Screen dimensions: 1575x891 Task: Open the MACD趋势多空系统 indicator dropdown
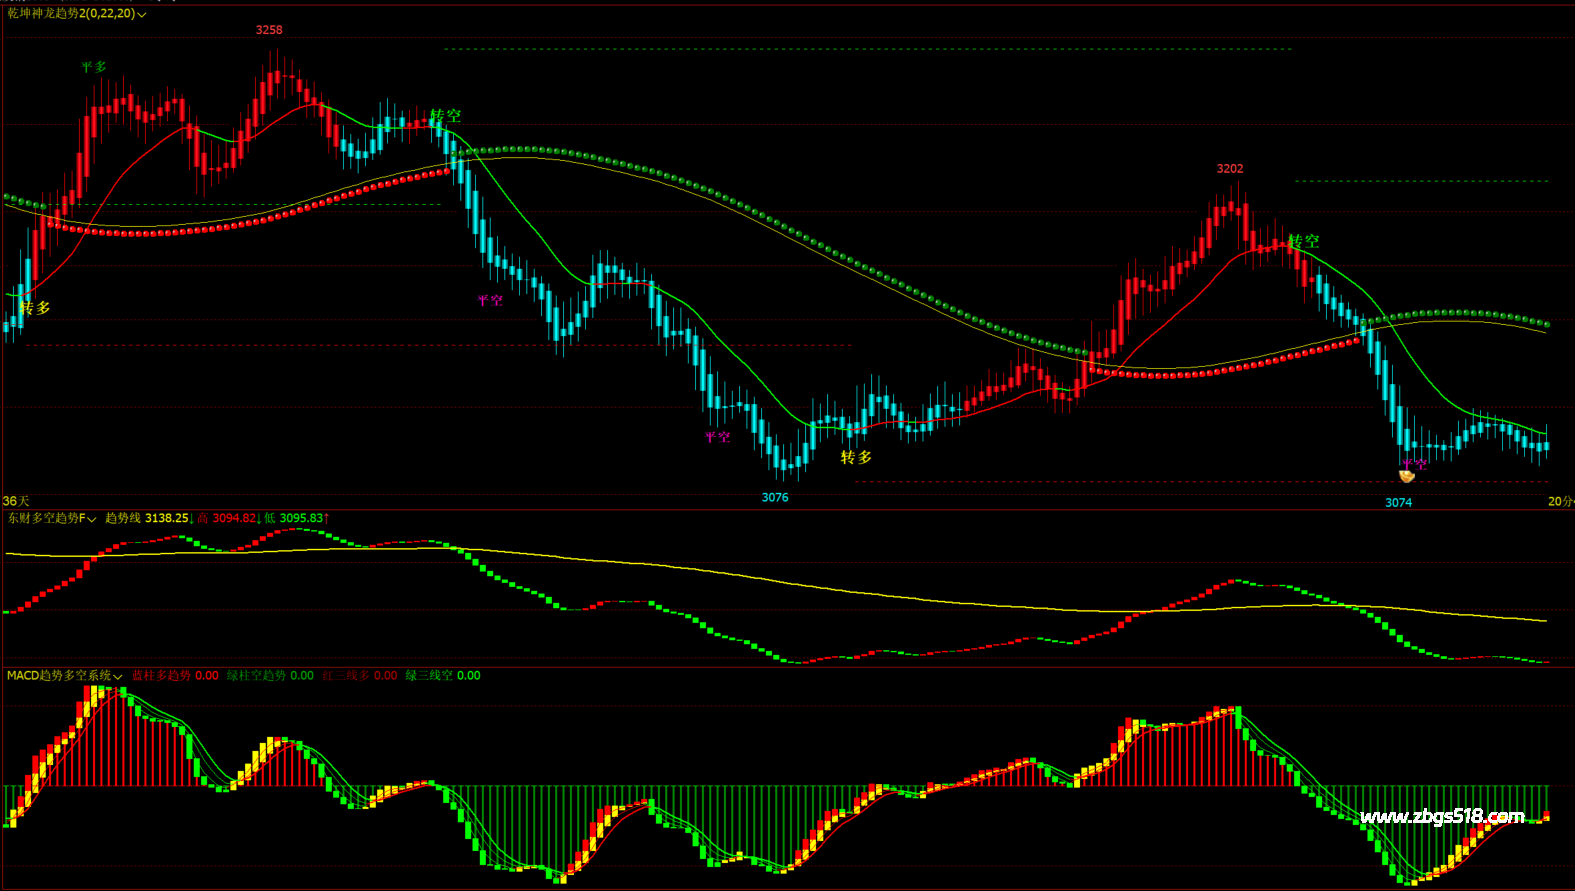click(118, 677)
